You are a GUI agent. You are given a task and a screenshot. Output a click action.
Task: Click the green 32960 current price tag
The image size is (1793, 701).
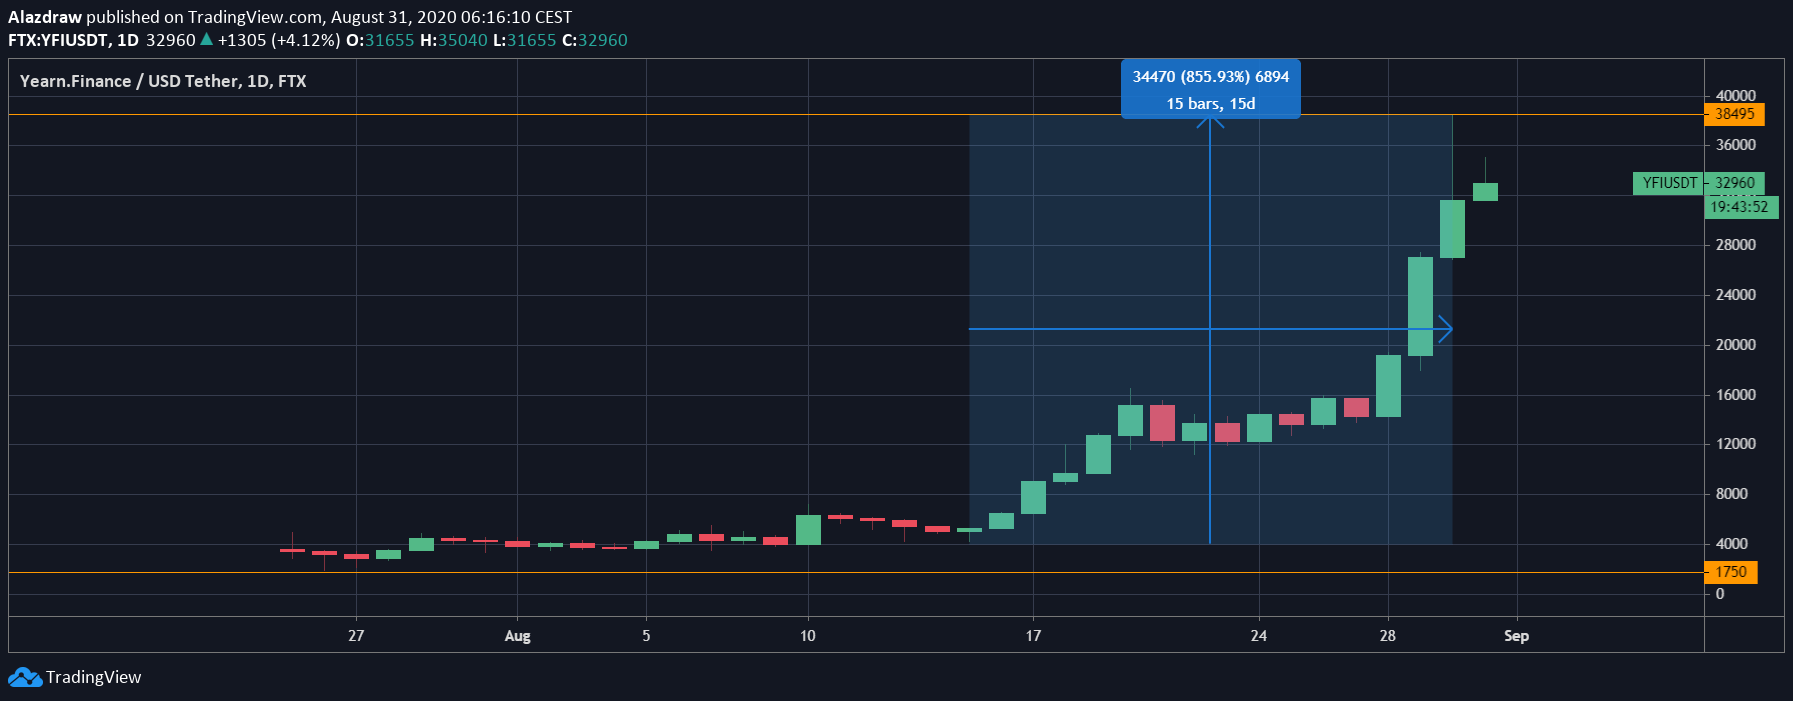1734,183
